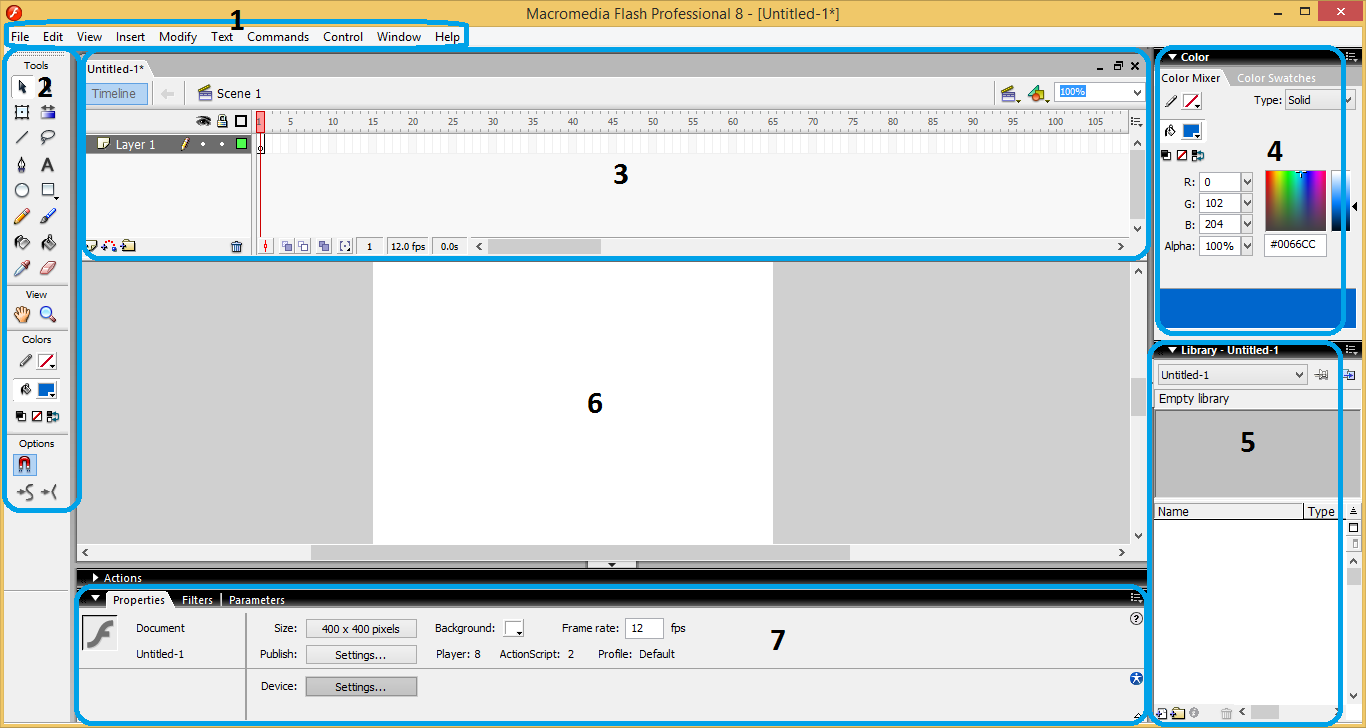
Task: Open the Modify menu
Action: coord(178,37)
